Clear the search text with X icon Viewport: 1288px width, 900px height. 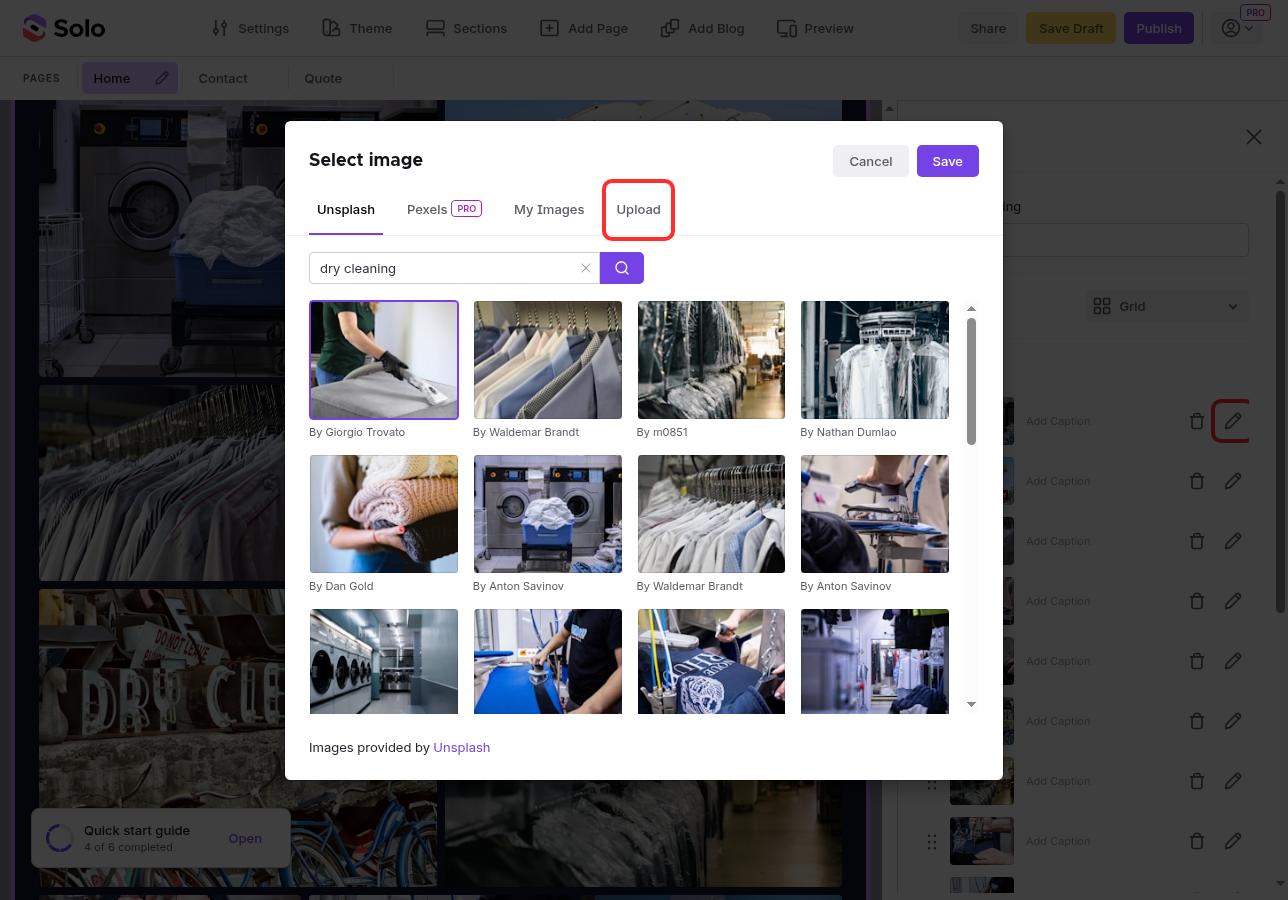point(586,268)
